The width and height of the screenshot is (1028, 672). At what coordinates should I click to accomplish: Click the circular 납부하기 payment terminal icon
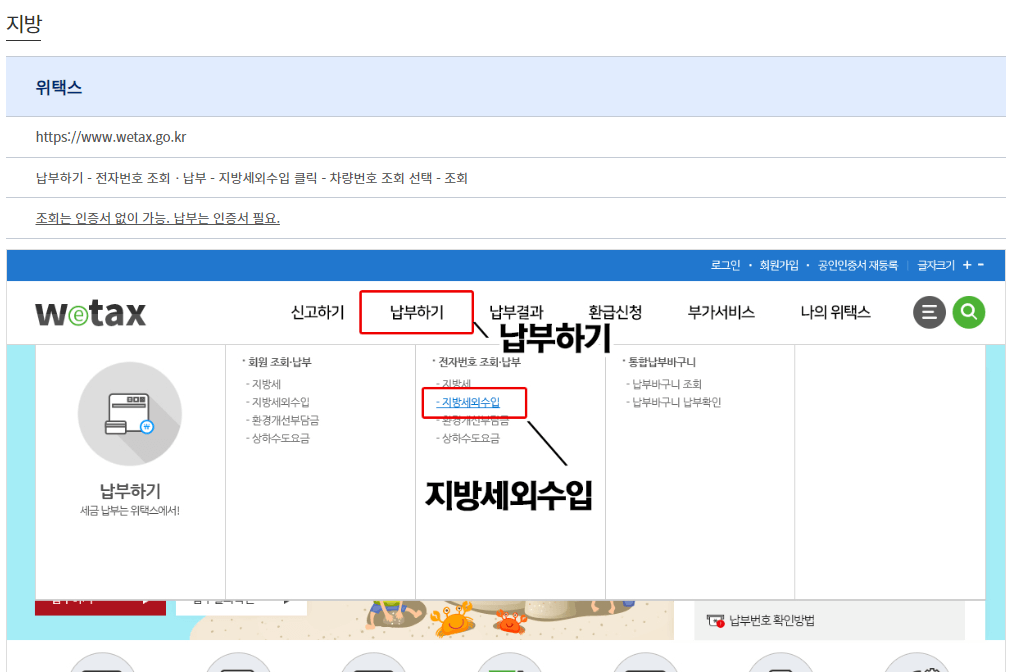click(130, 414)
